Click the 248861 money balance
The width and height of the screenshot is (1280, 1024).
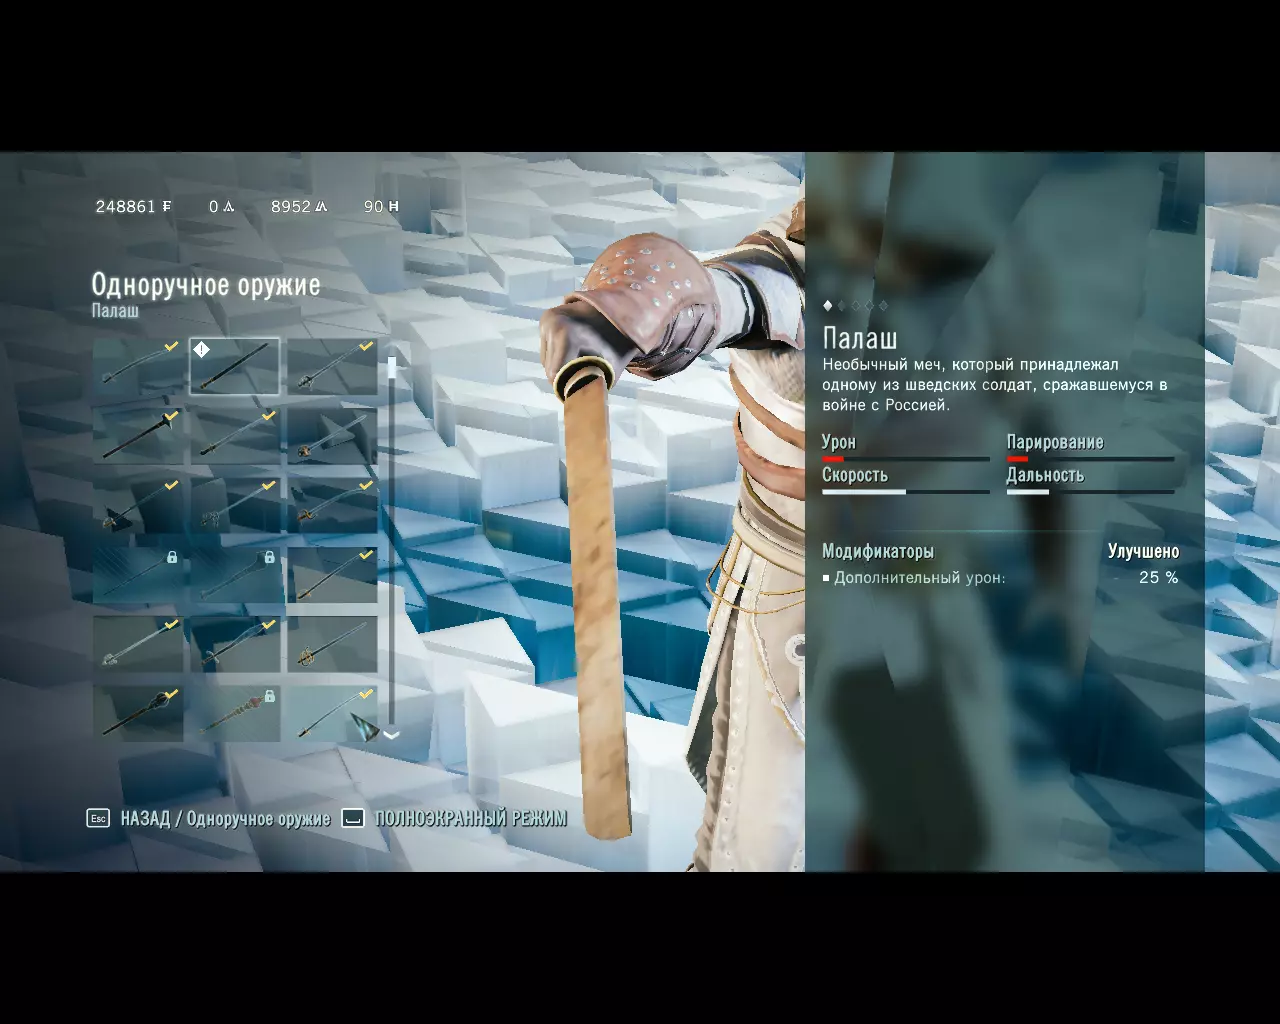click(x=125, y=207)
